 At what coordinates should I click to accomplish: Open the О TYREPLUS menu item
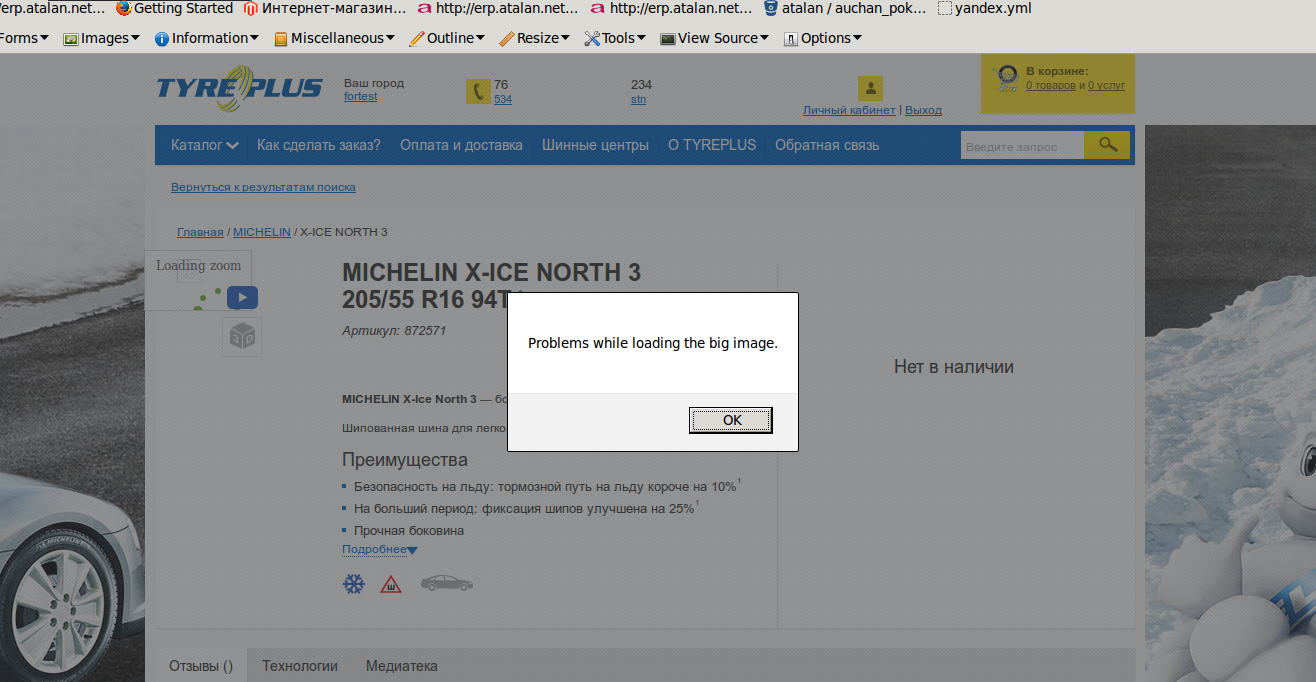pos(712,145)
